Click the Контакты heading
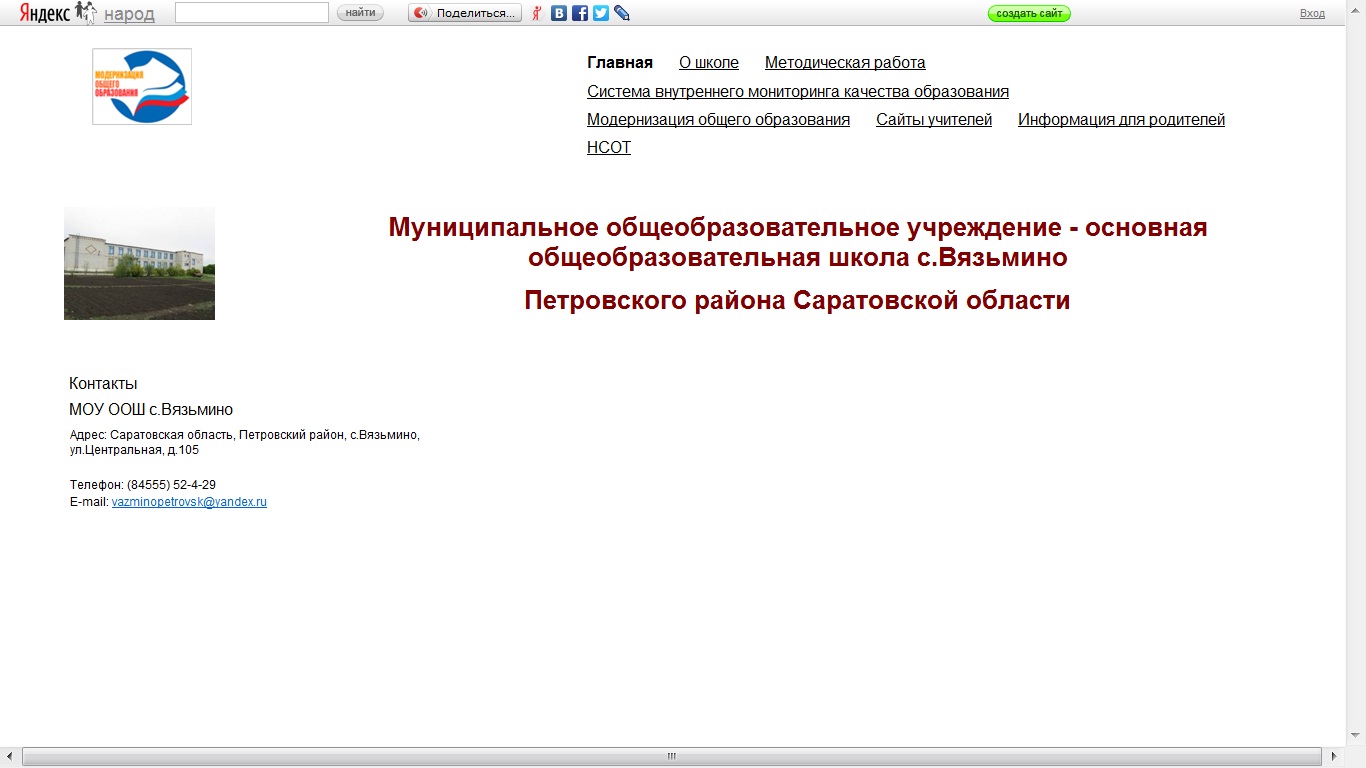This screenshot has height=768, width=1366. pyautogui.click(x=103, y=384)
